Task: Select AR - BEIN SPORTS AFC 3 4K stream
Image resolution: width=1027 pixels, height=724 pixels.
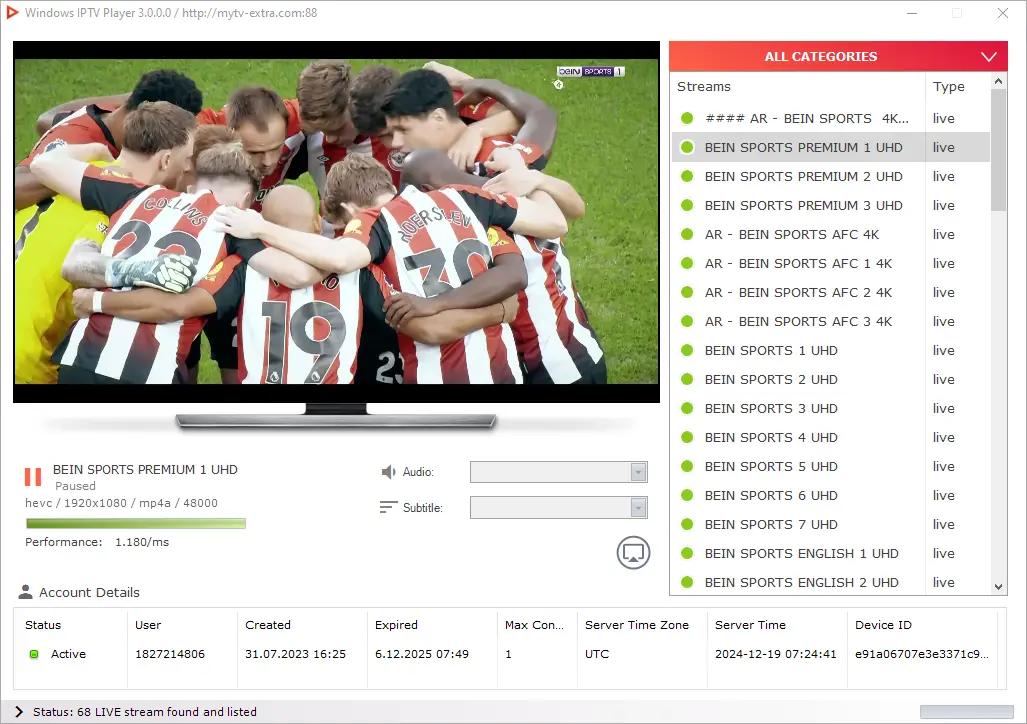Action: 831,321
